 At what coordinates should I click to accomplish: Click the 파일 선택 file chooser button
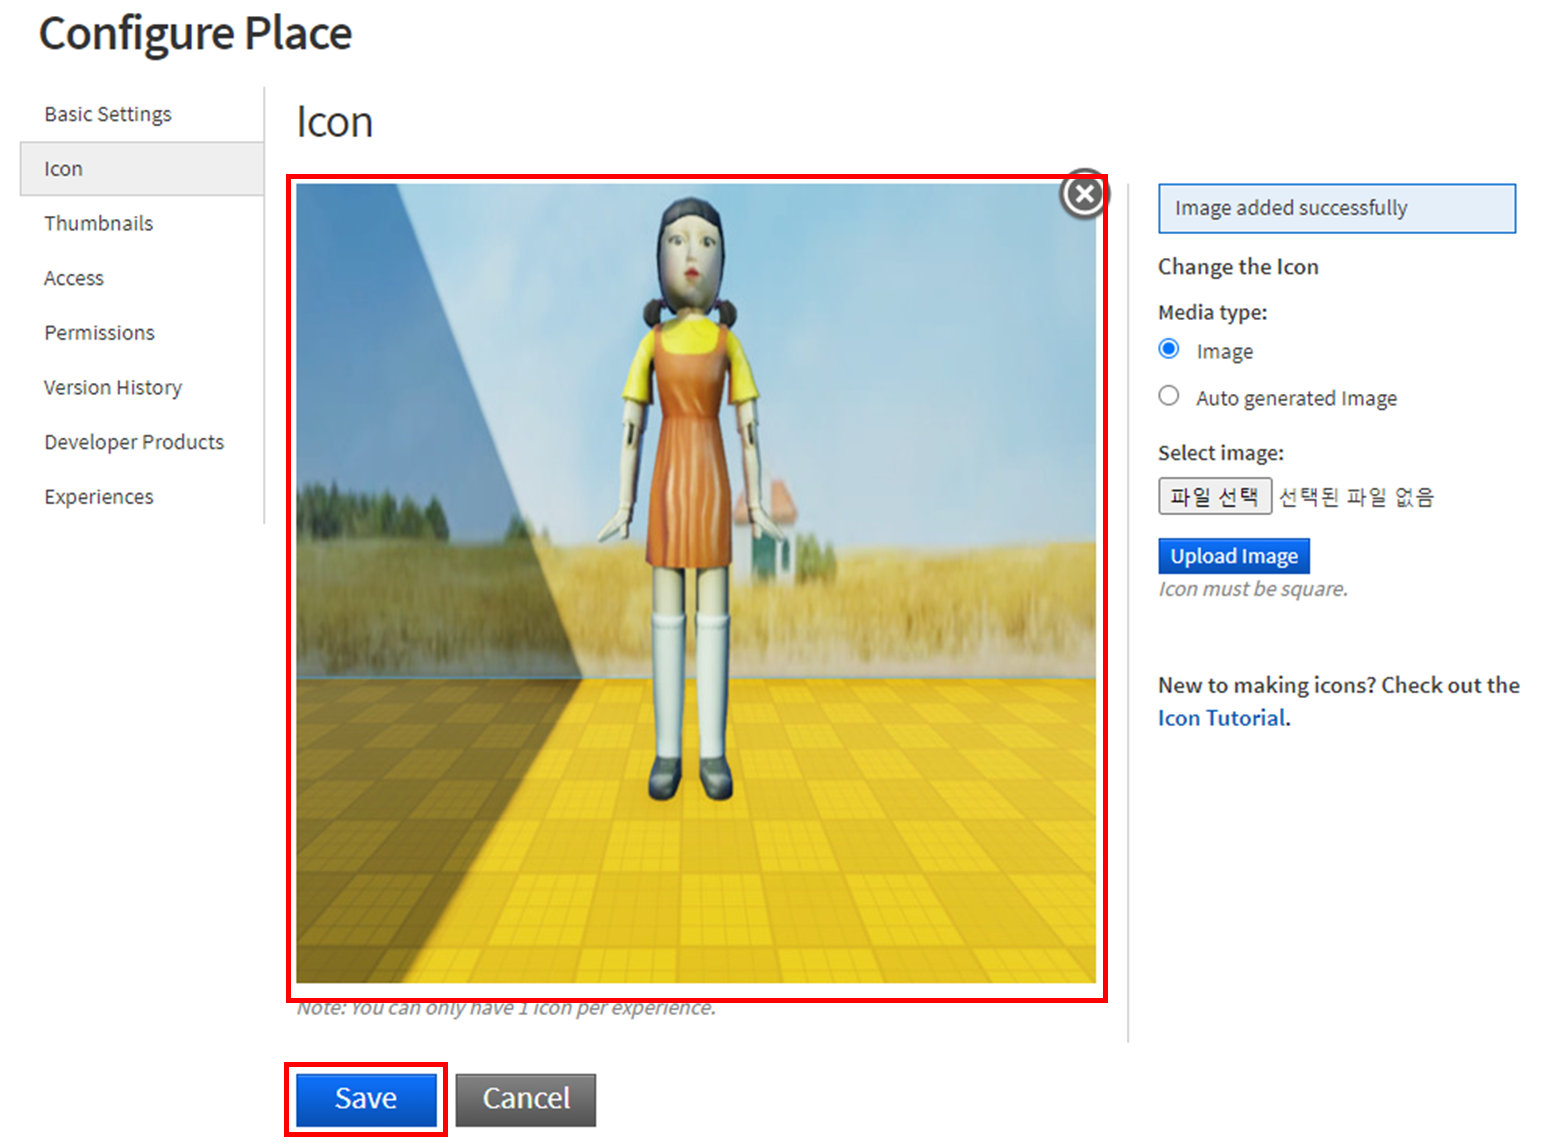[1215, 496]
